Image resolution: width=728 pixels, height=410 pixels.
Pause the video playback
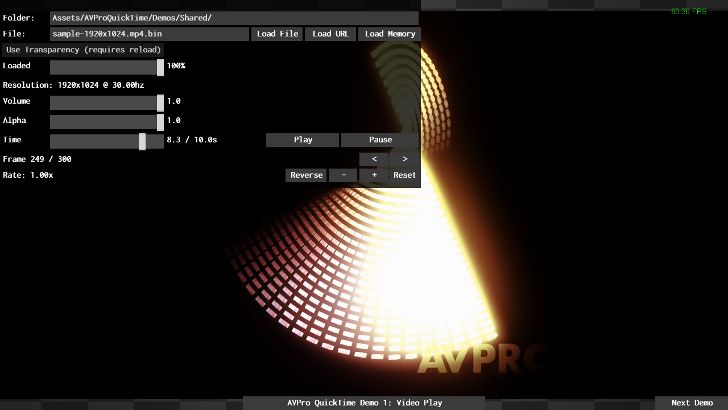point(380,140)
